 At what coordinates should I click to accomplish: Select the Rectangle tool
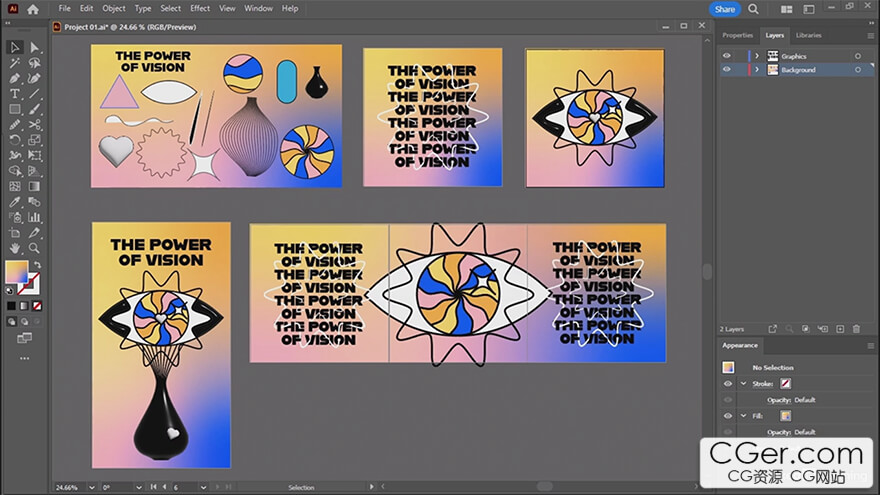[x=15, y=109]
